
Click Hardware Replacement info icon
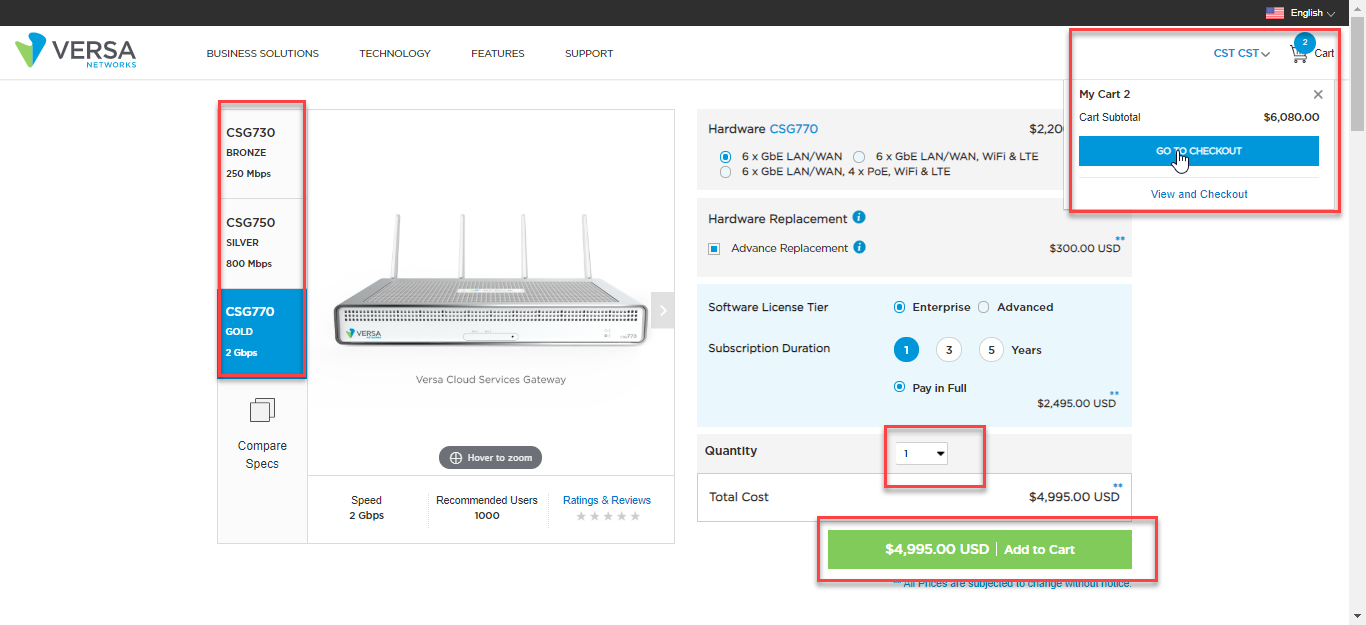(x=859, y=218)
